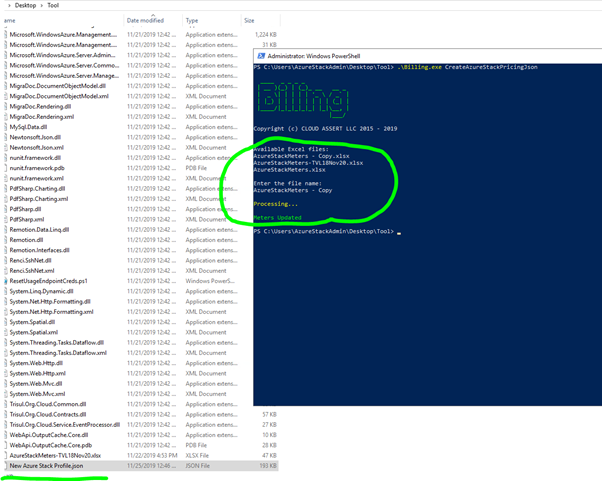This screenshot has height=481, width=602.
Task: Select System.Spatial.dll file
Action: click(x=32, y=322)
